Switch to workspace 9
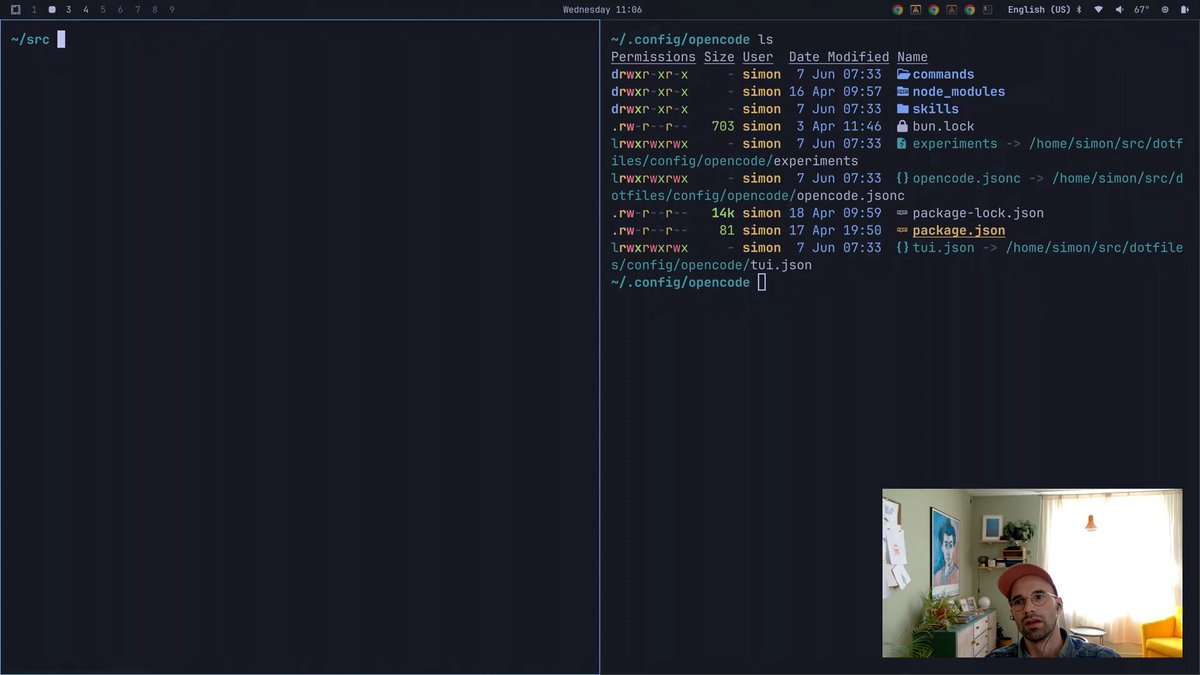This screenshot has width=1200, height=675. (x=172, y=9)
